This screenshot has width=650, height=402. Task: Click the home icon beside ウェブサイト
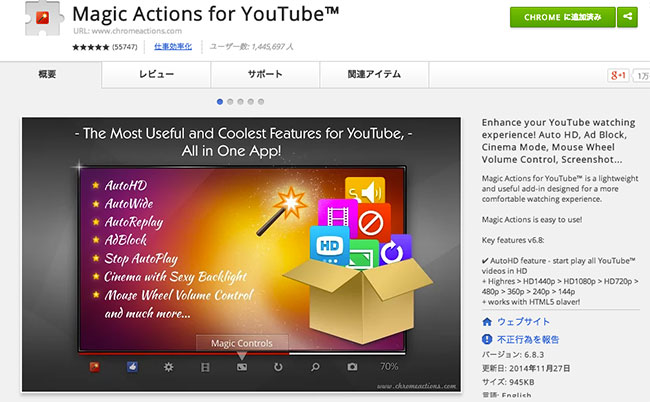click(487, 322)
